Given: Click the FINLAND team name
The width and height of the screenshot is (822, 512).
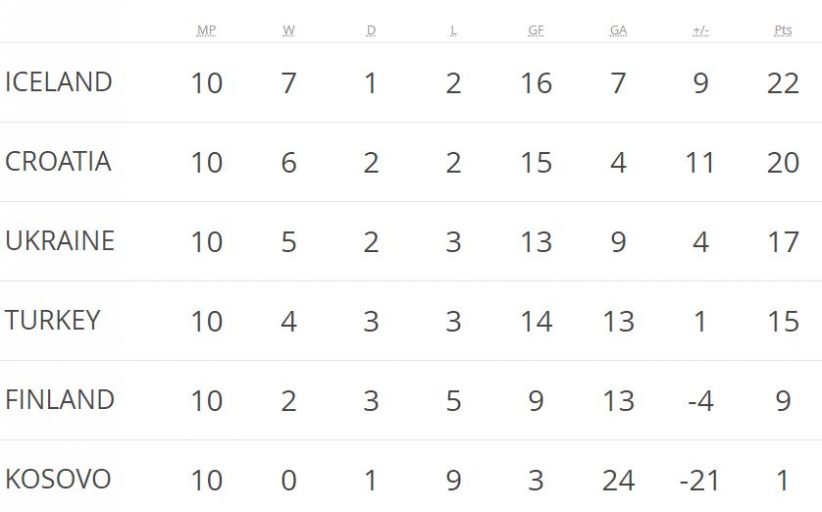Looking at the screenshot, I should coord(60,400).
